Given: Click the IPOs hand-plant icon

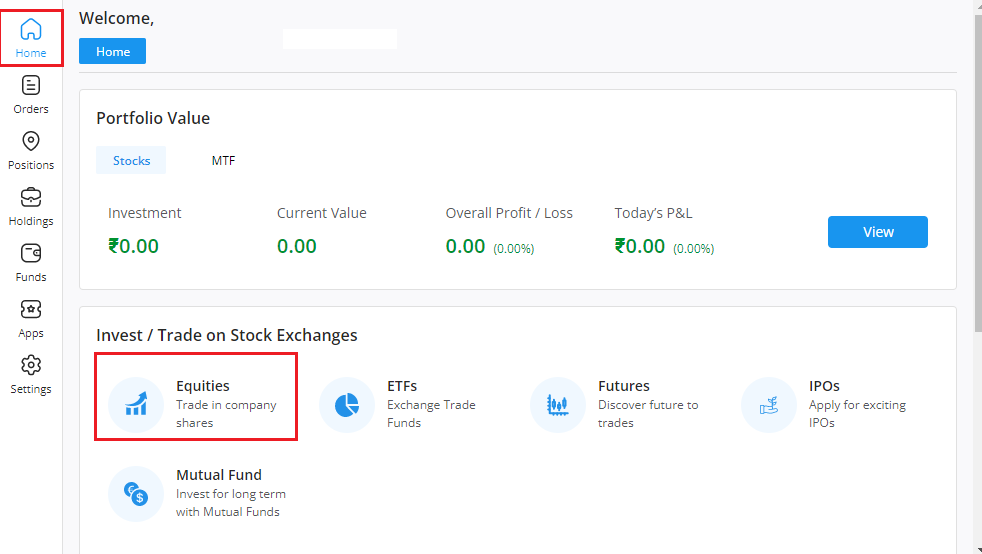Looking at the screenshot, I should pyautogui.click(x=768, y=405).
